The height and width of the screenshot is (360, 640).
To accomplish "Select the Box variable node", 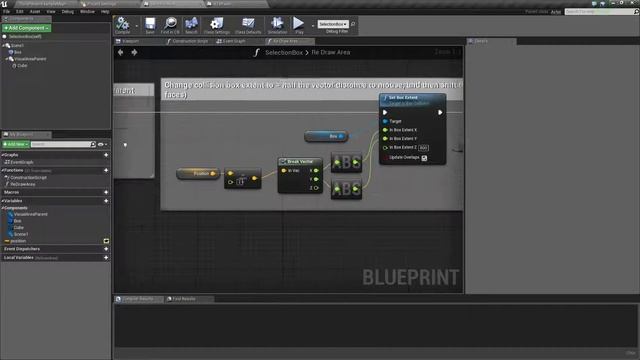I will point(326,136).
